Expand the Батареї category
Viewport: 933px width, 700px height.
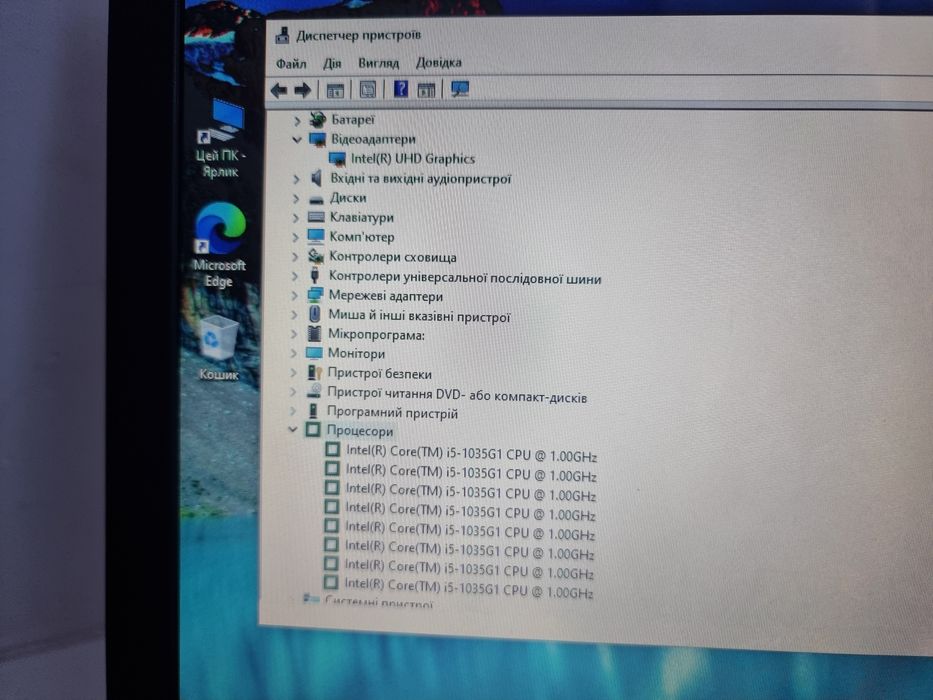[x=297, y=121]
